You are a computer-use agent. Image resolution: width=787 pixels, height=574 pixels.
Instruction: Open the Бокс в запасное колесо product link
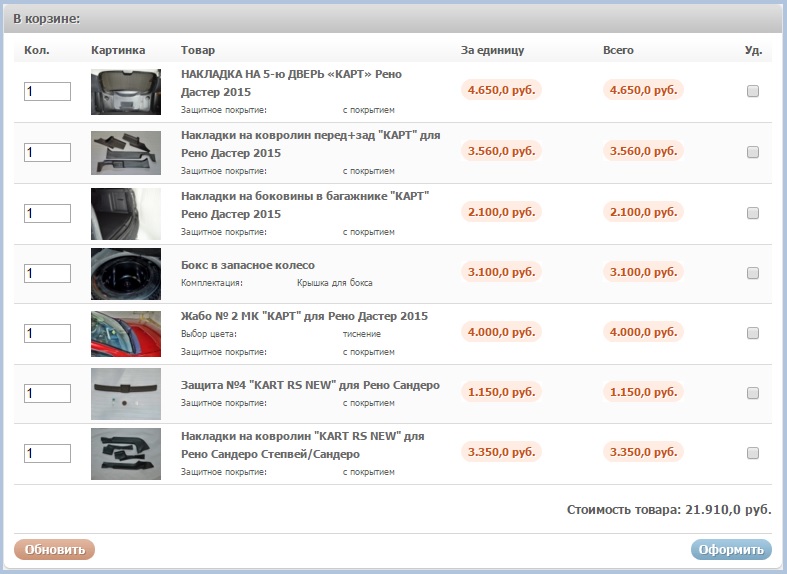tap(248, 265)
